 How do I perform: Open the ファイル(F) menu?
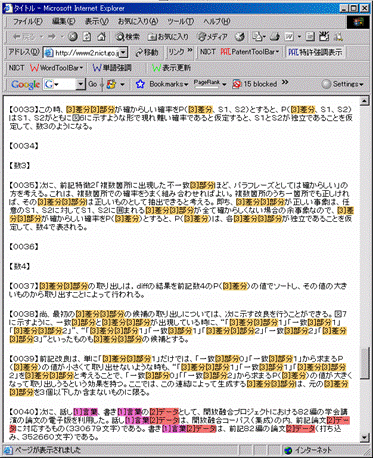(x=28, y=22)
